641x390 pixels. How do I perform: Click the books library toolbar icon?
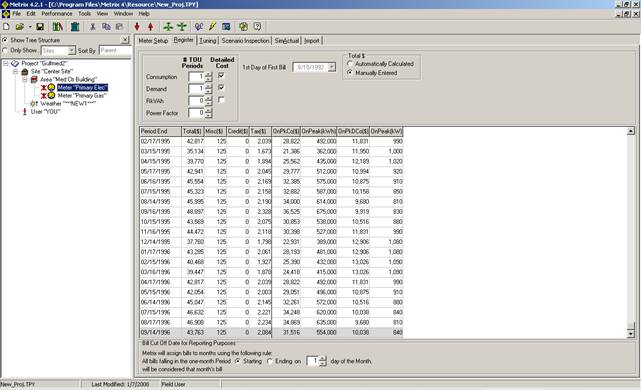pyautogui.click(x=58, y=27)
